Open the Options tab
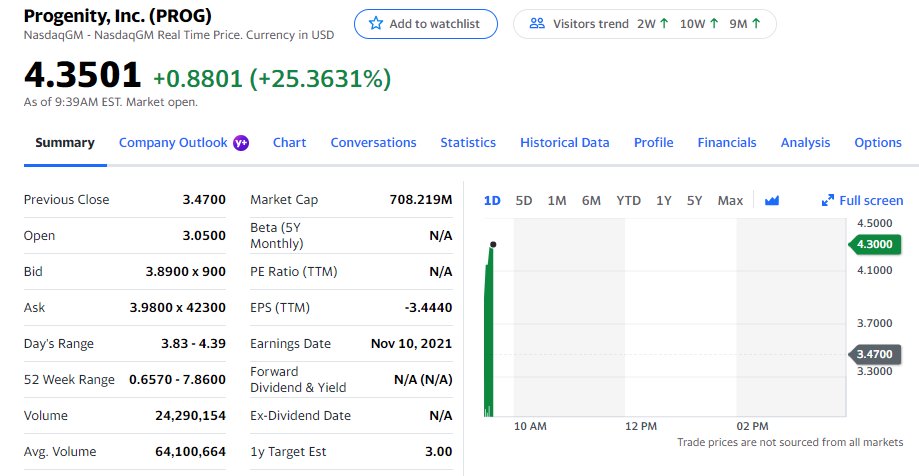 click(878, 142)
